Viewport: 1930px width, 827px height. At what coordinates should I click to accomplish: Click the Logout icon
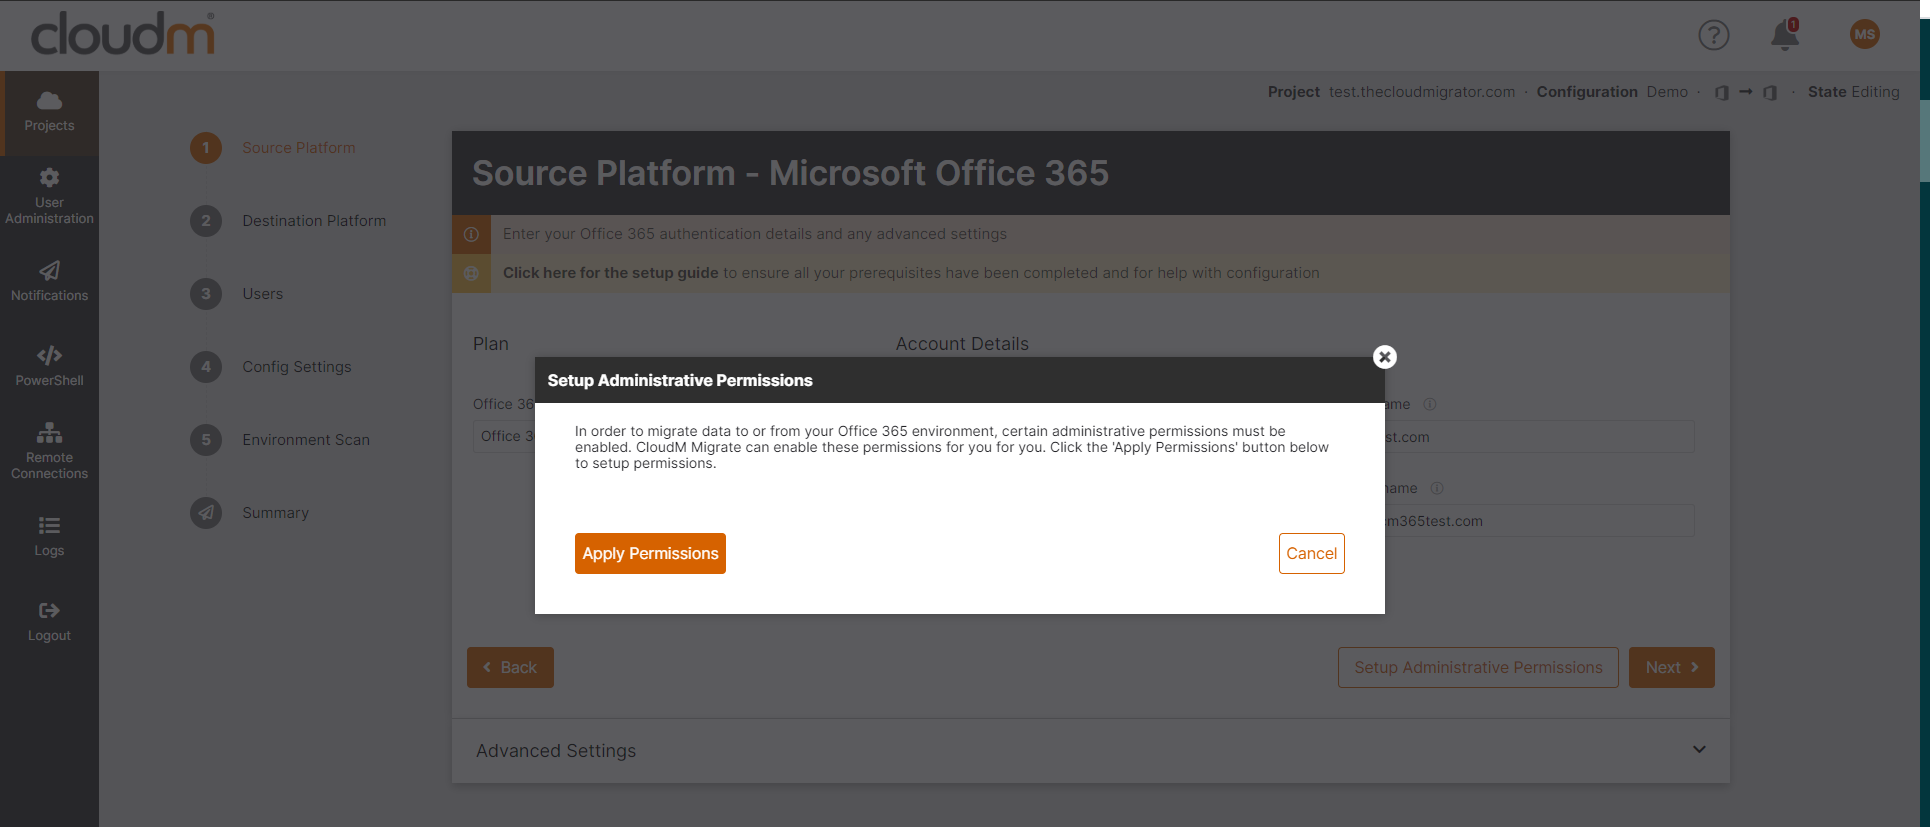[49, 610]
